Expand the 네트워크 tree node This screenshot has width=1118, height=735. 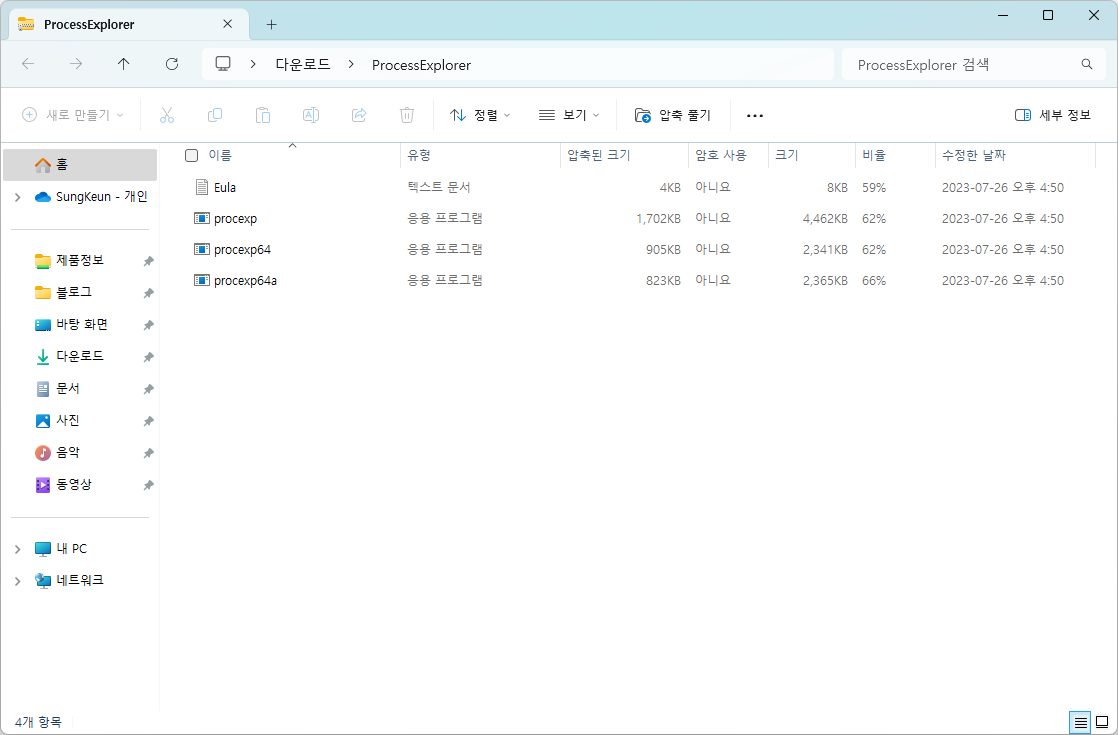(18, 581)
